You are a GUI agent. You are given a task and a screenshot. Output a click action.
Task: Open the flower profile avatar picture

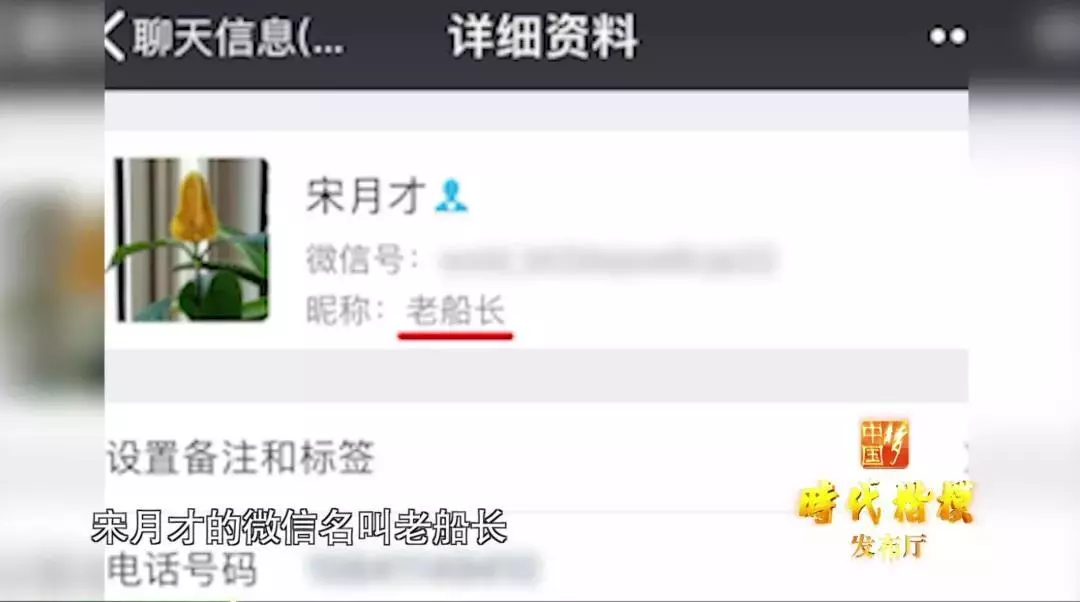(x=191, y=239)
